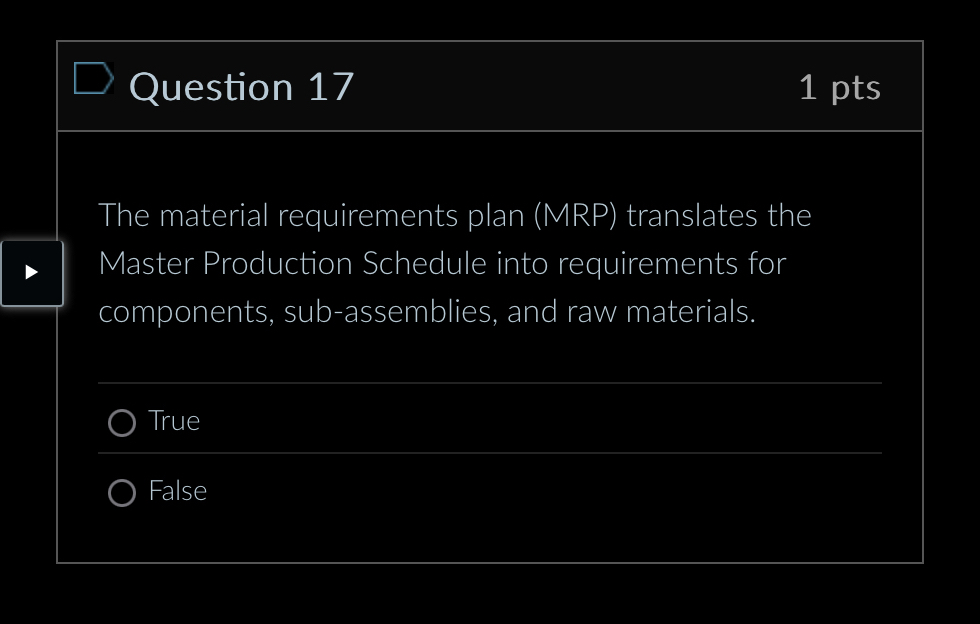Screen dimensions: 980x624
Task: Select the True radio button
Action: (x=121, y=422)
